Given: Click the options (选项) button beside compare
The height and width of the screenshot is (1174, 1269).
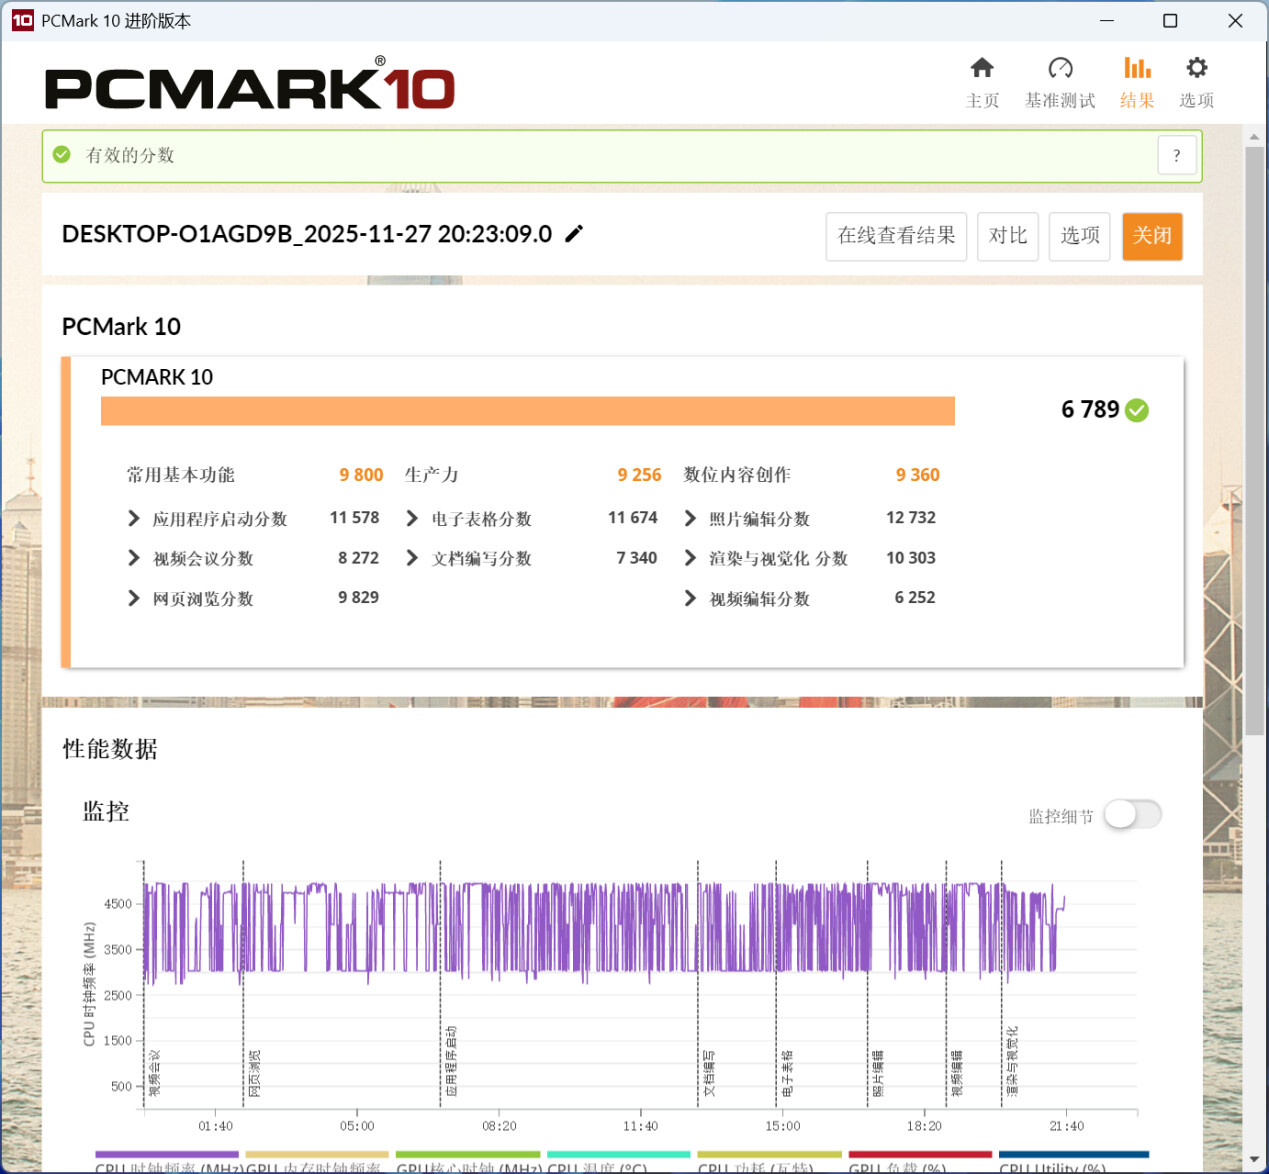Looking at the screenshot, I should click(x=1079, y=236).
